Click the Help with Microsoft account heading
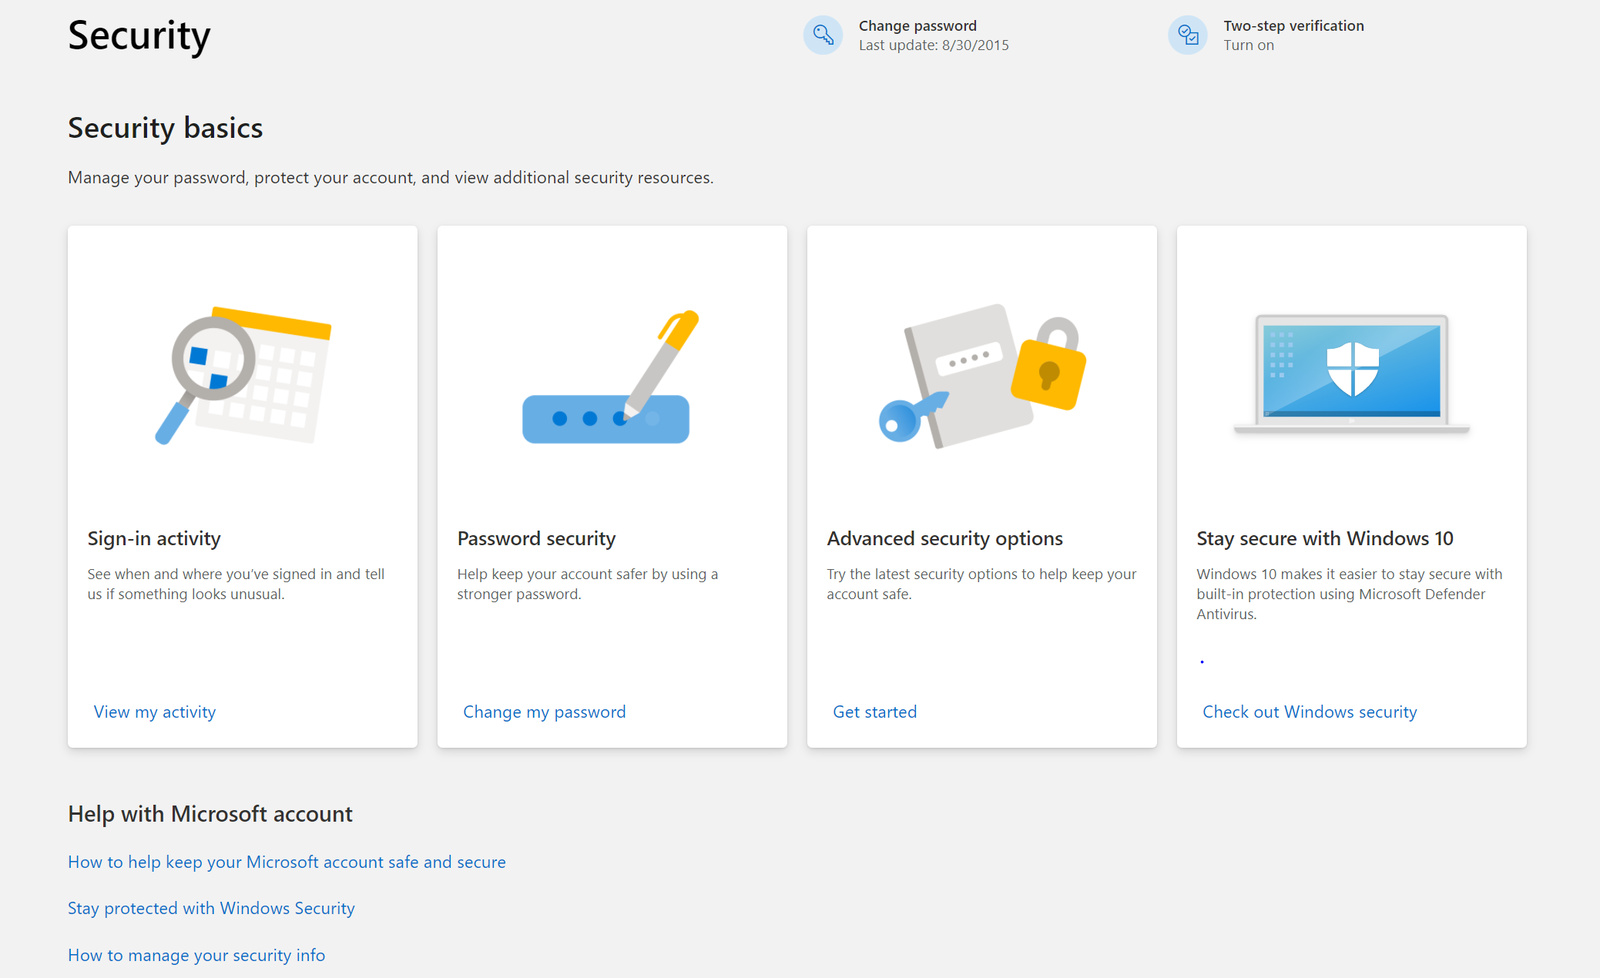 210,814
